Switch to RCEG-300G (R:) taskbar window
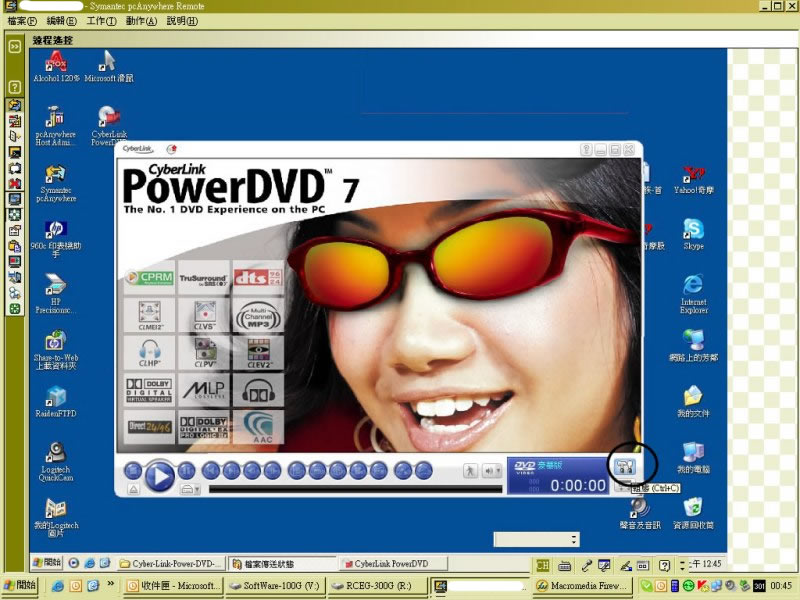 [x=377, y=586]
